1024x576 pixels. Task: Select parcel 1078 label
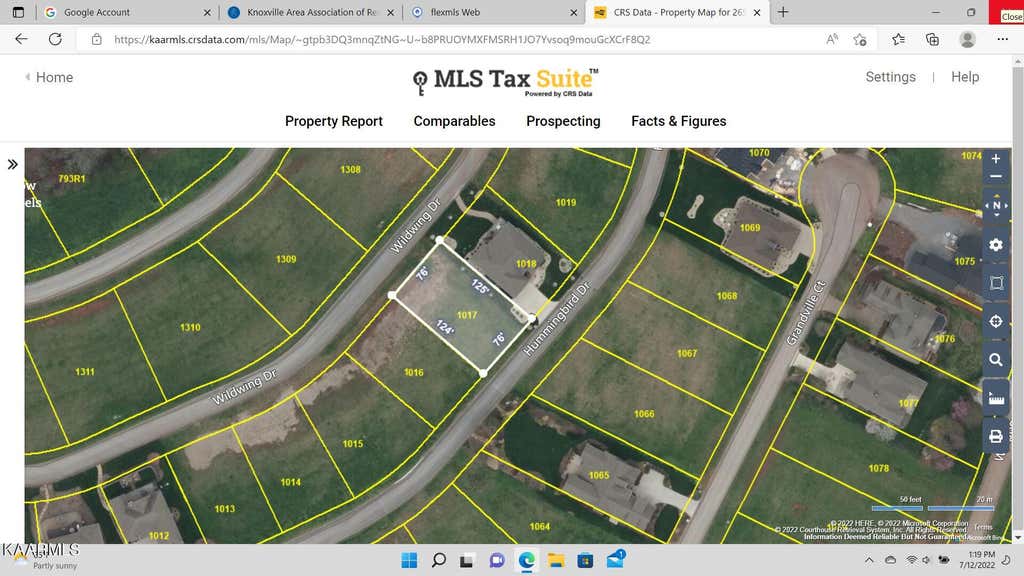click(x=878, y=468)
